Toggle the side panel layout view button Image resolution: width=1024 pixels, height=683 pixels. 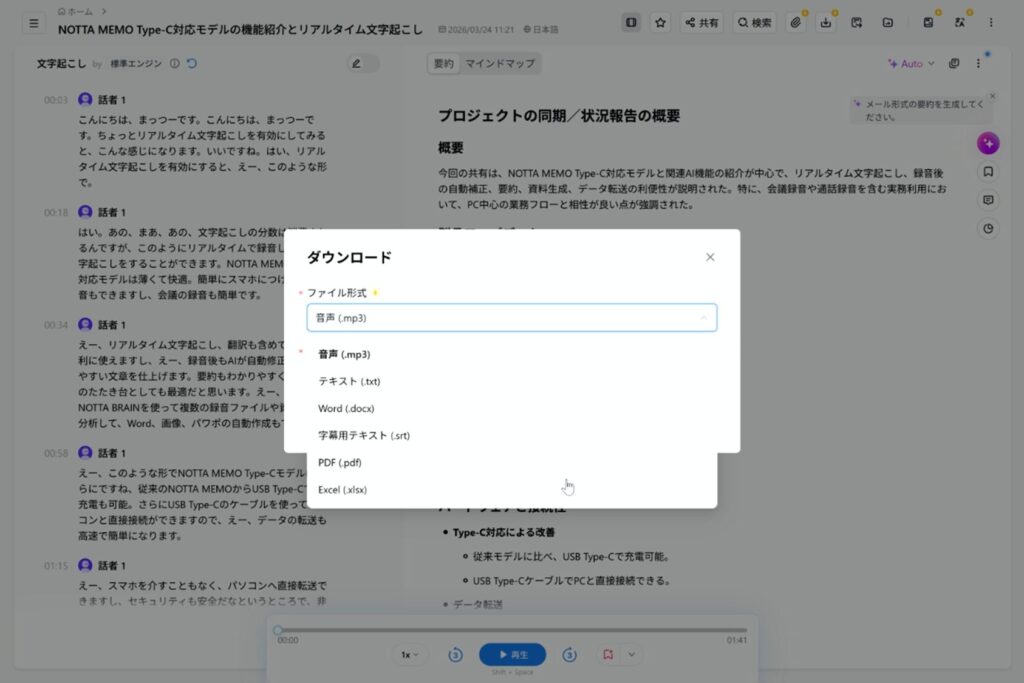pos(631,22)
